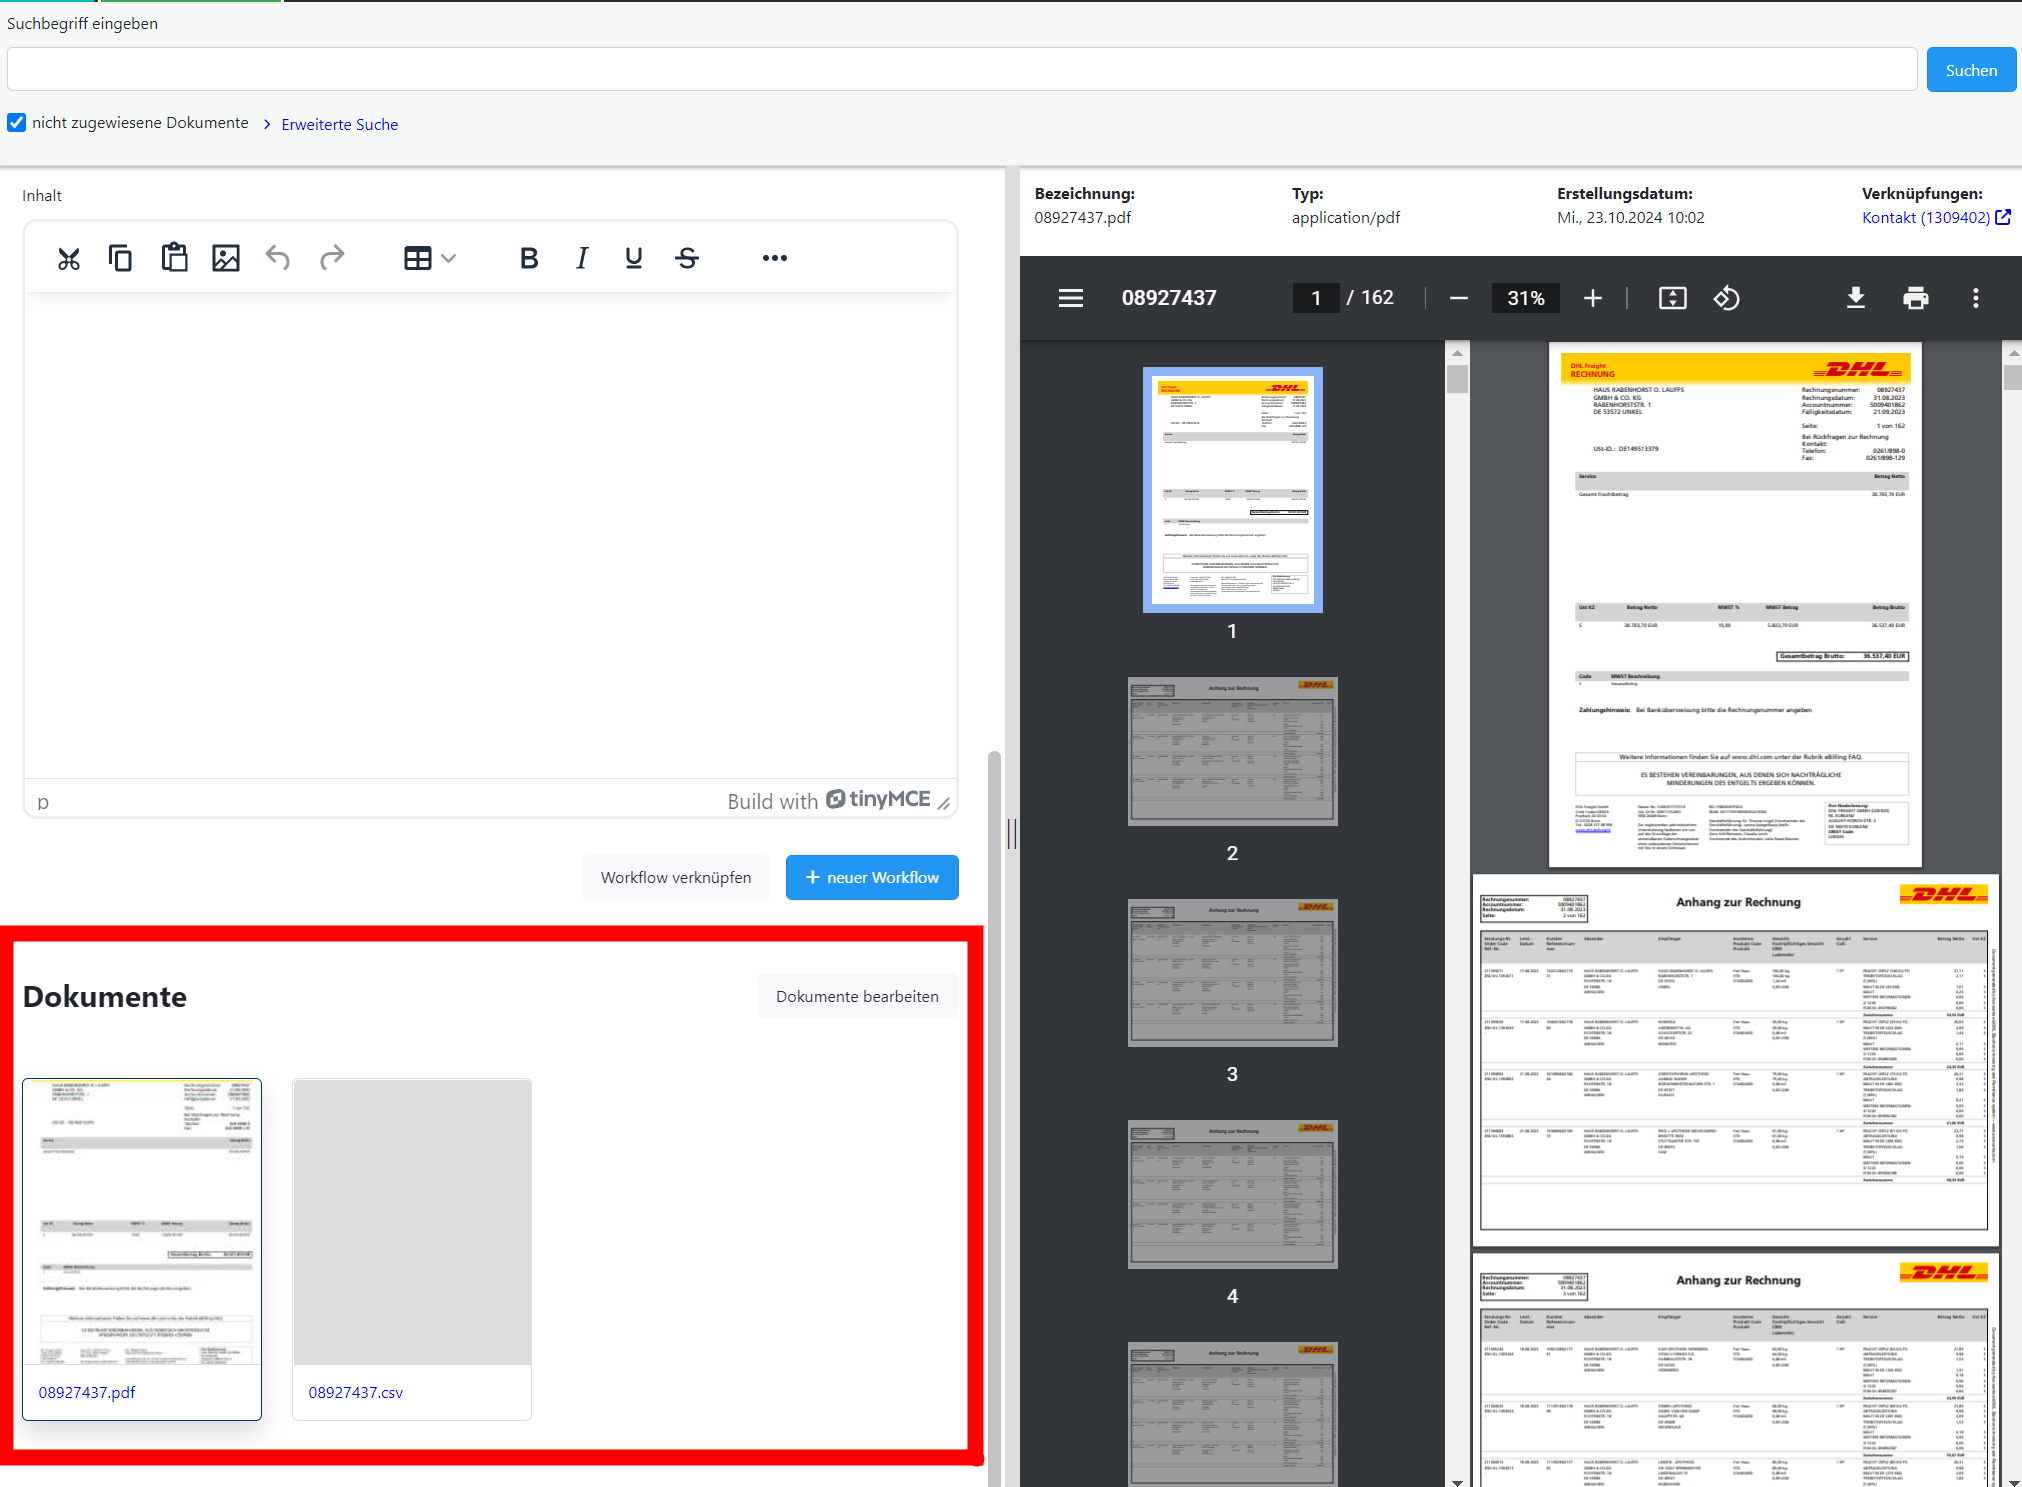
Task: Undo the last edit in the editor
Action: [278, 258]
